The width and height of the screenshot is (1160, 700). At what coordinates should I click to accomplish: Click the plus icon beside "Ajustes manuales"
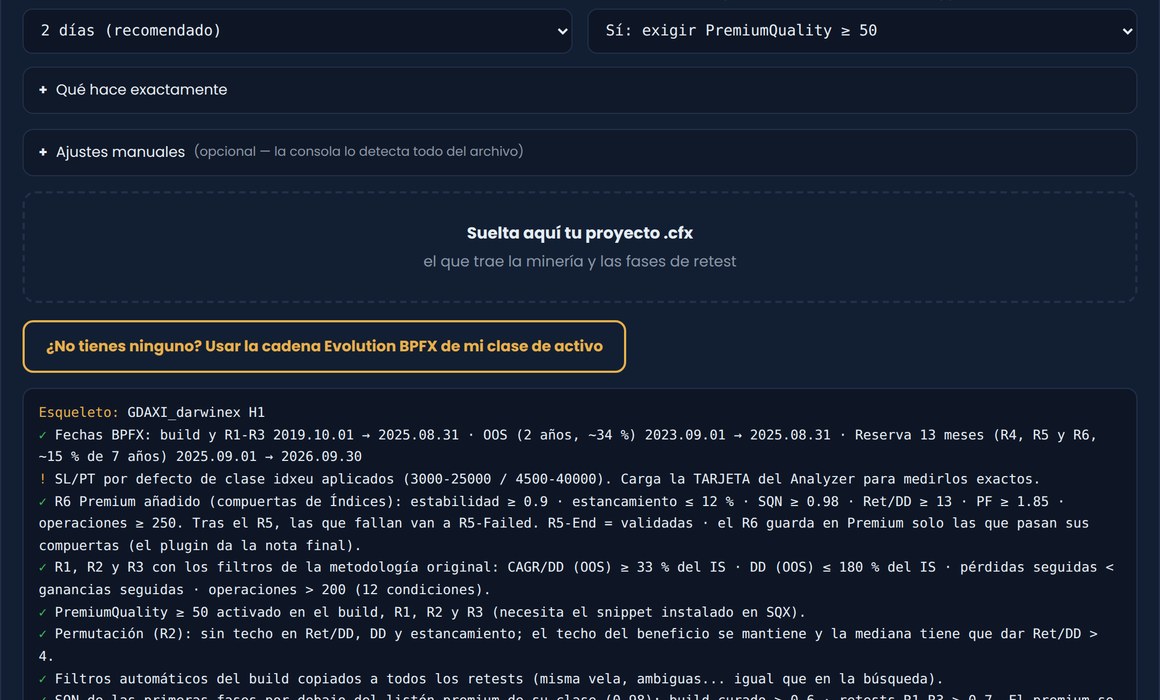point(43,152)
